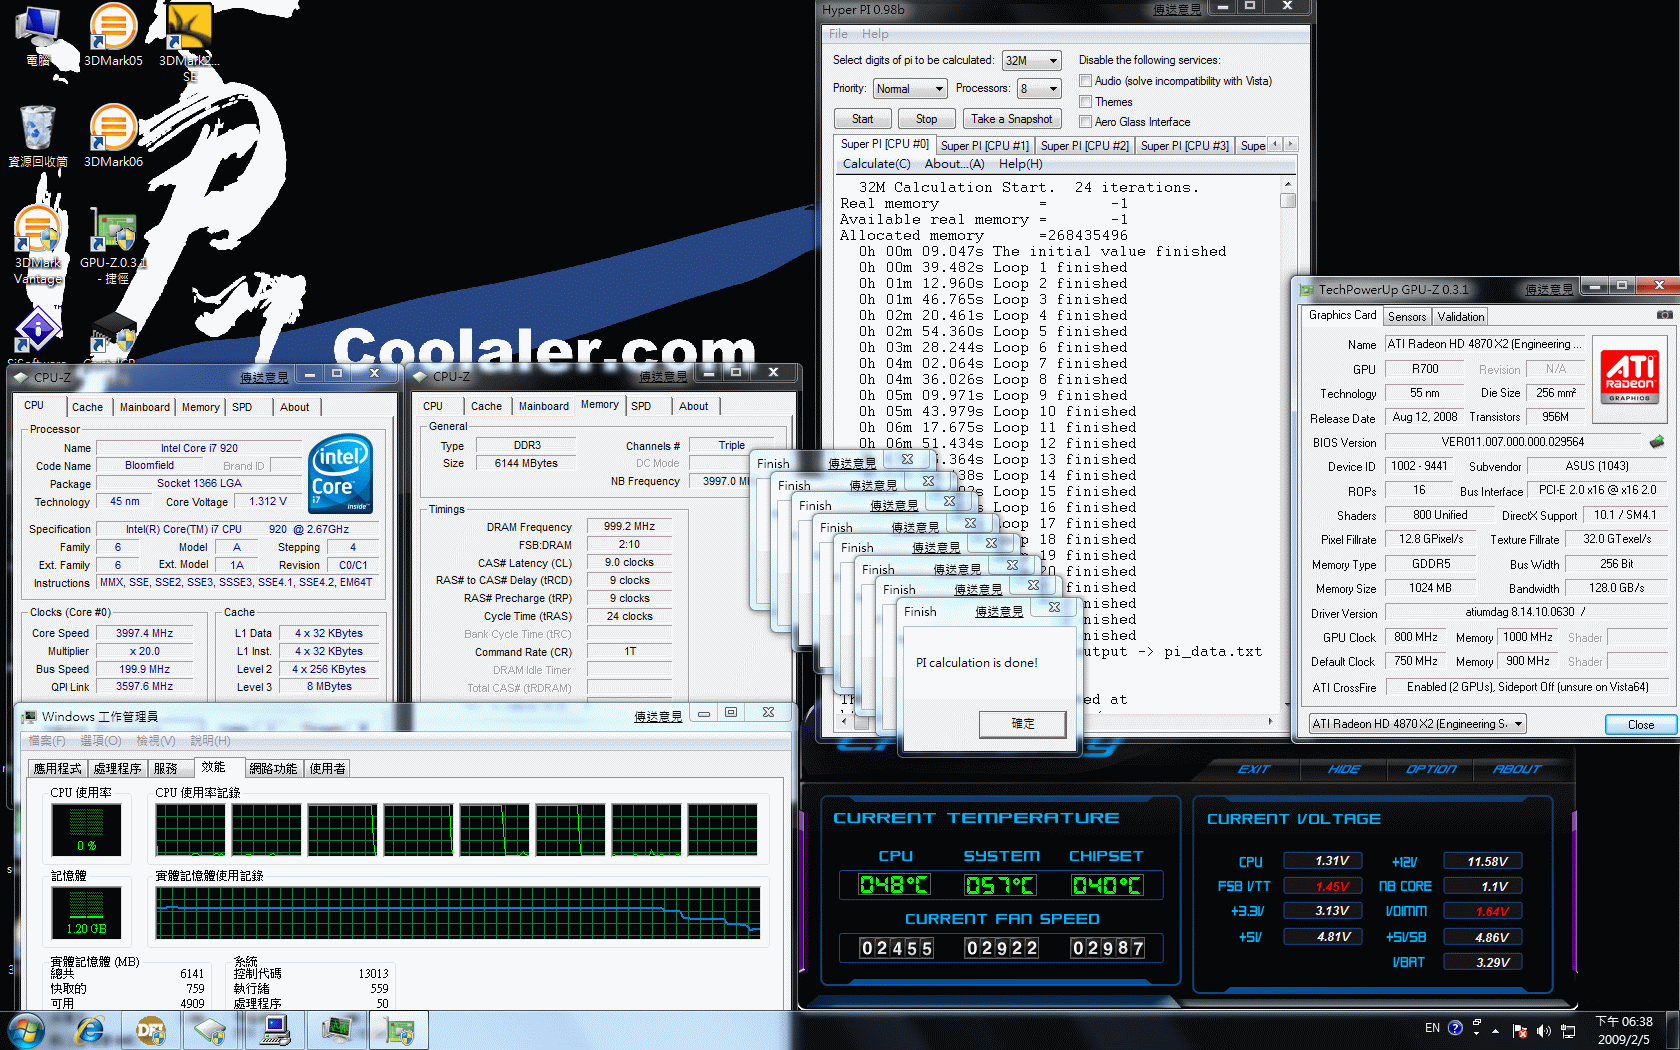Open the 3DMark06 desktop shortcut

tap(113, 136)
